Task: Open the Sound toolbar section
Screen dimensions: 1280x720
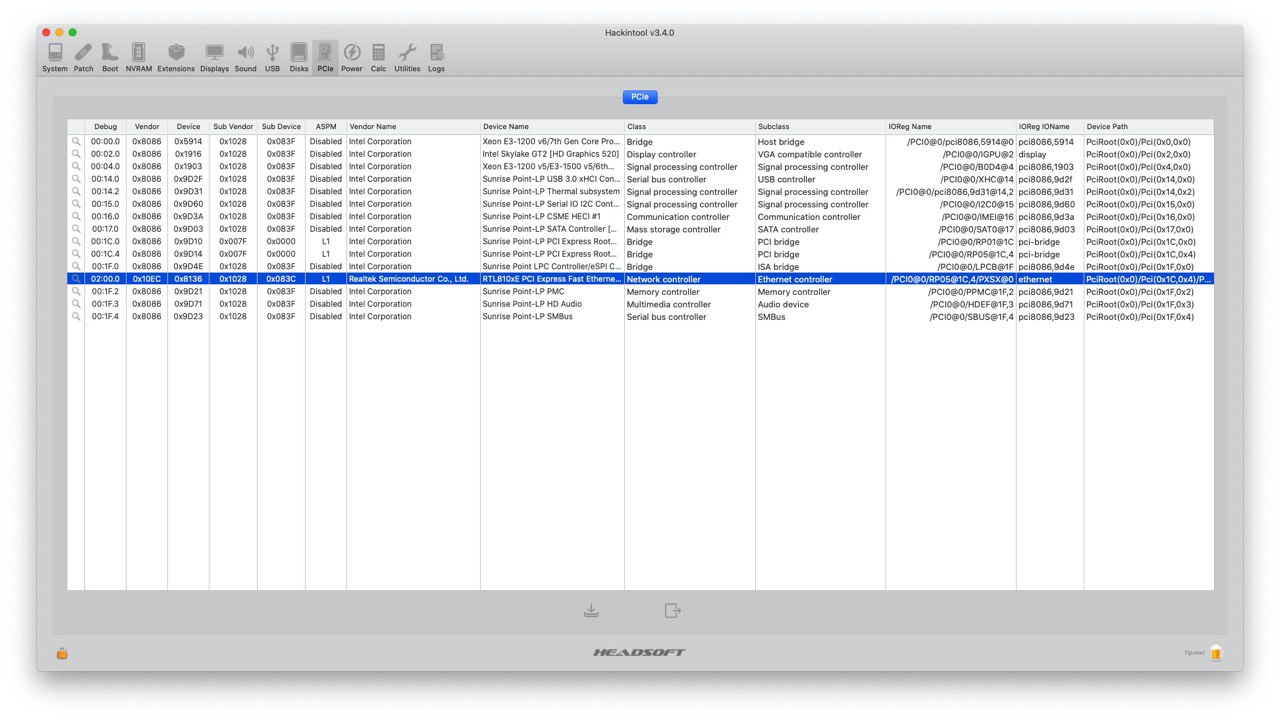Action: tap(246, 57)
